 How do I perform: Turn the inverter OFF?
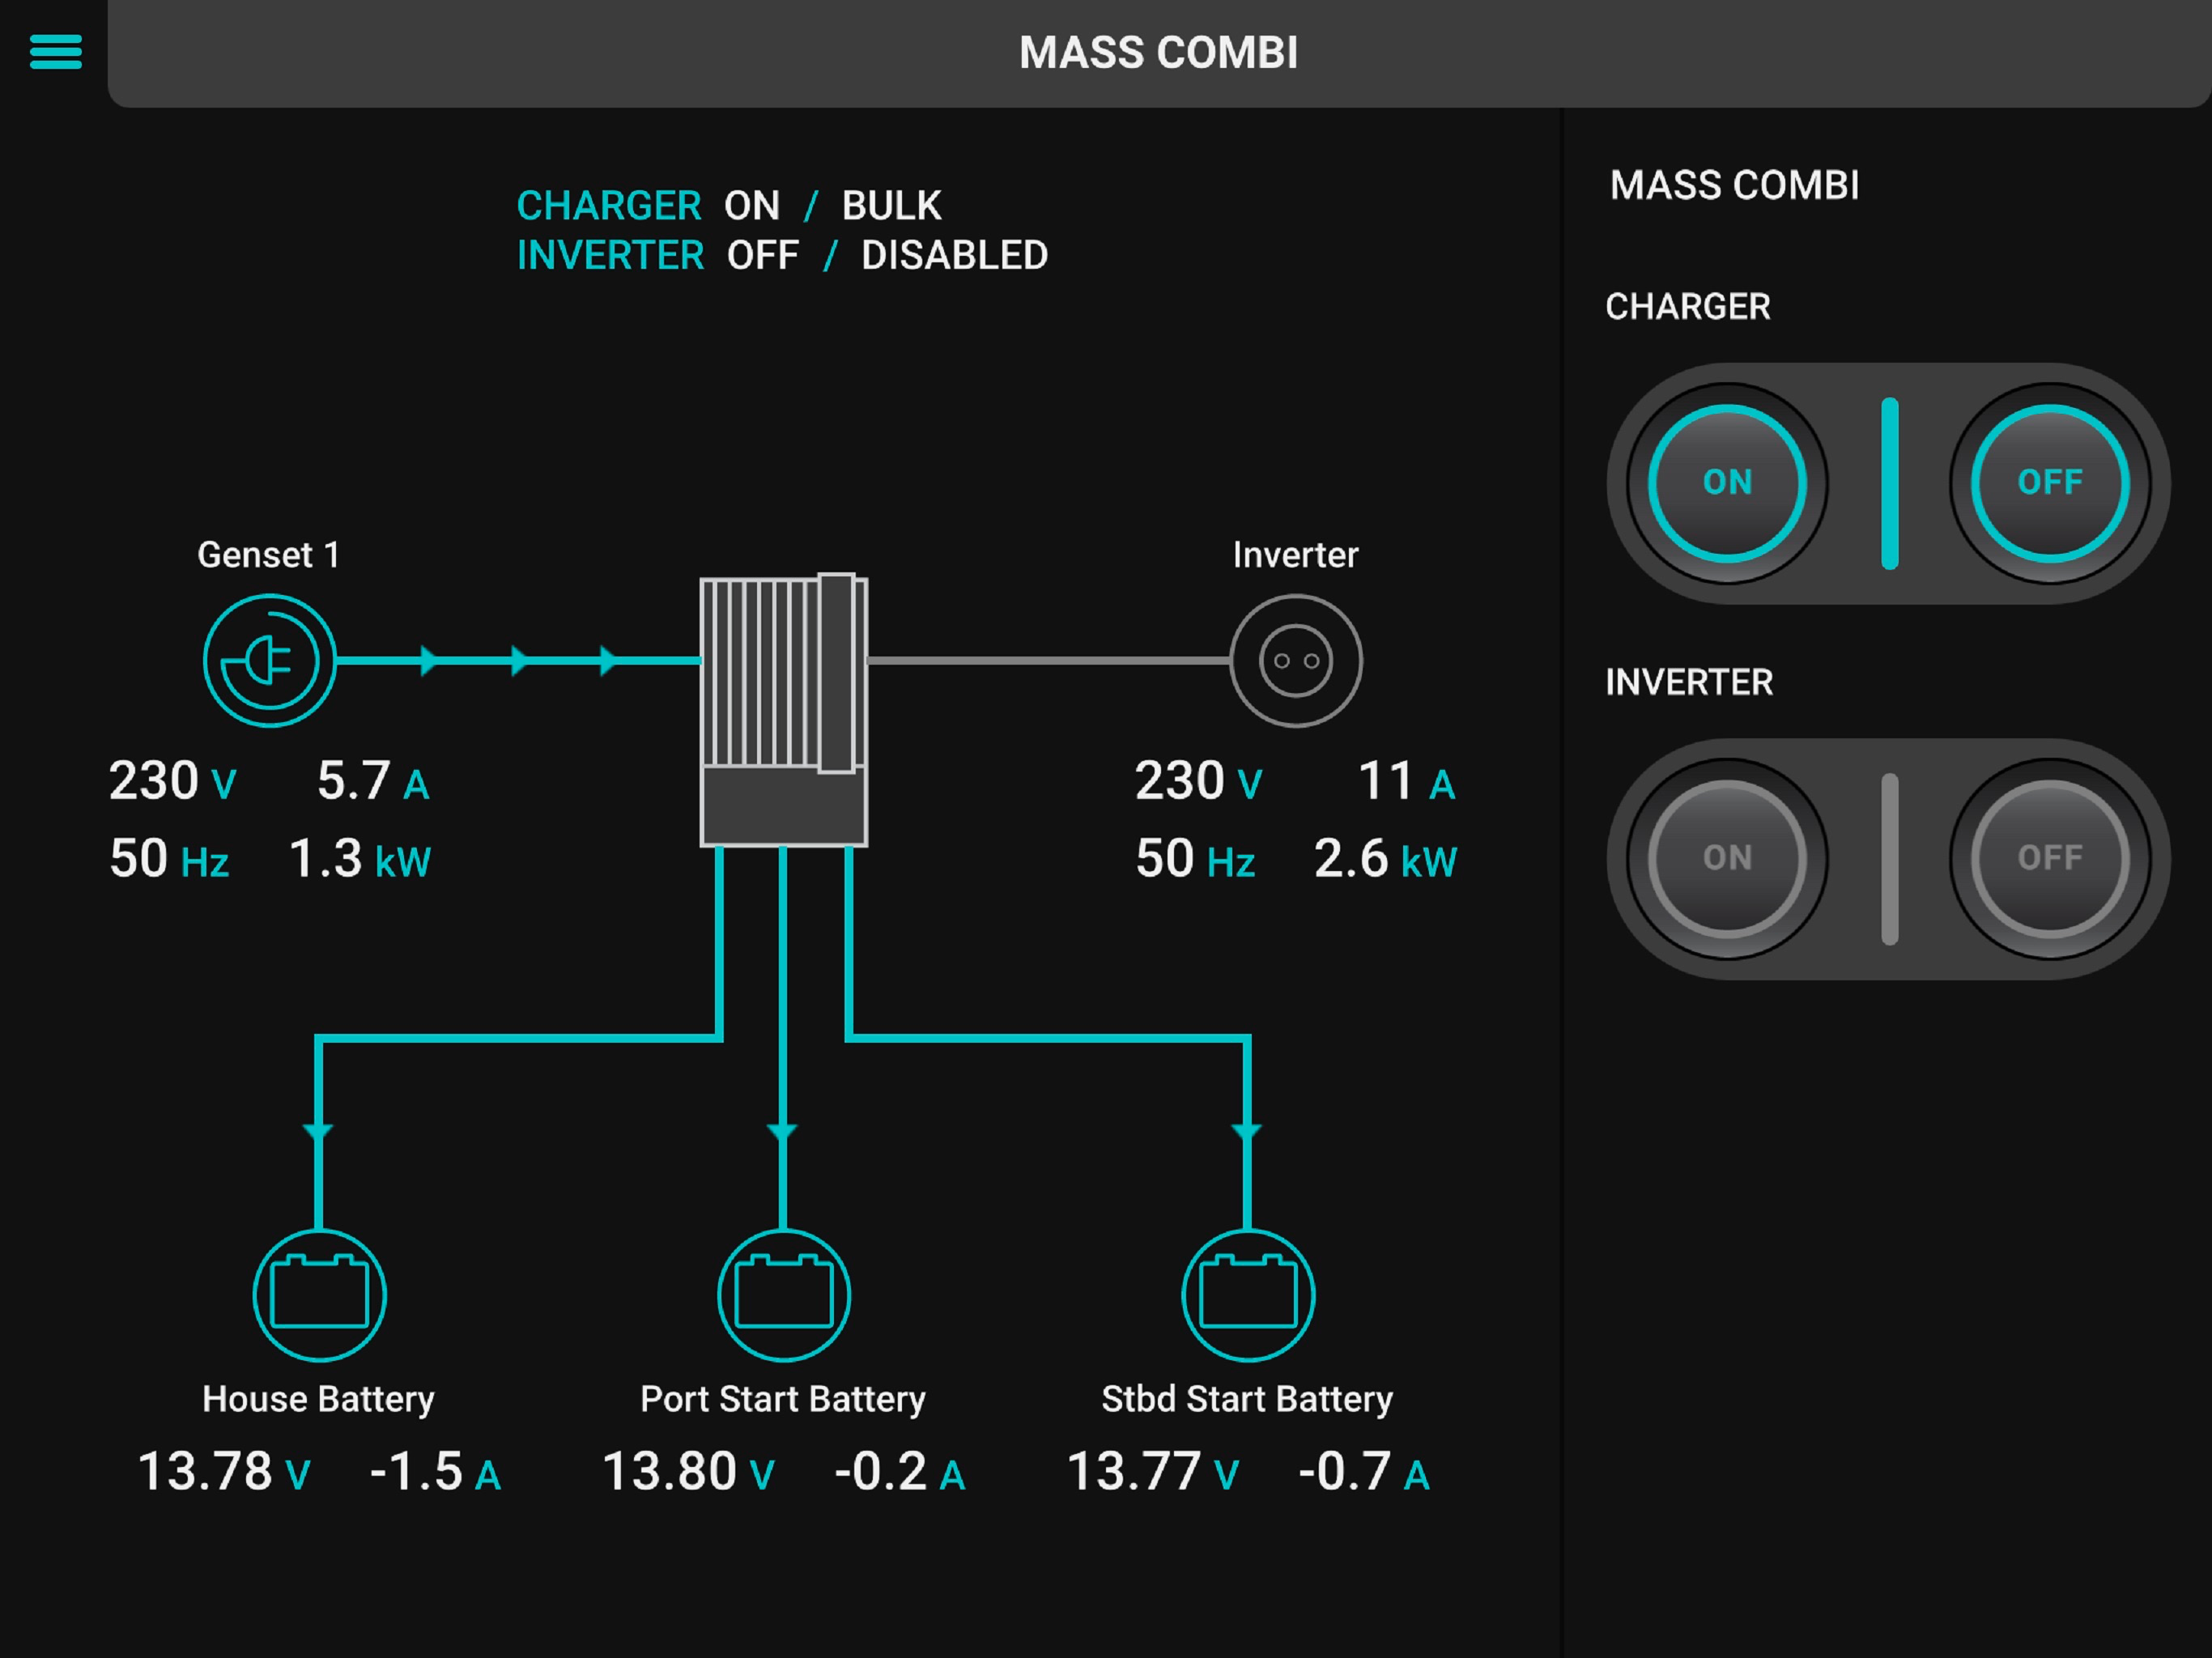[2049, 858]
